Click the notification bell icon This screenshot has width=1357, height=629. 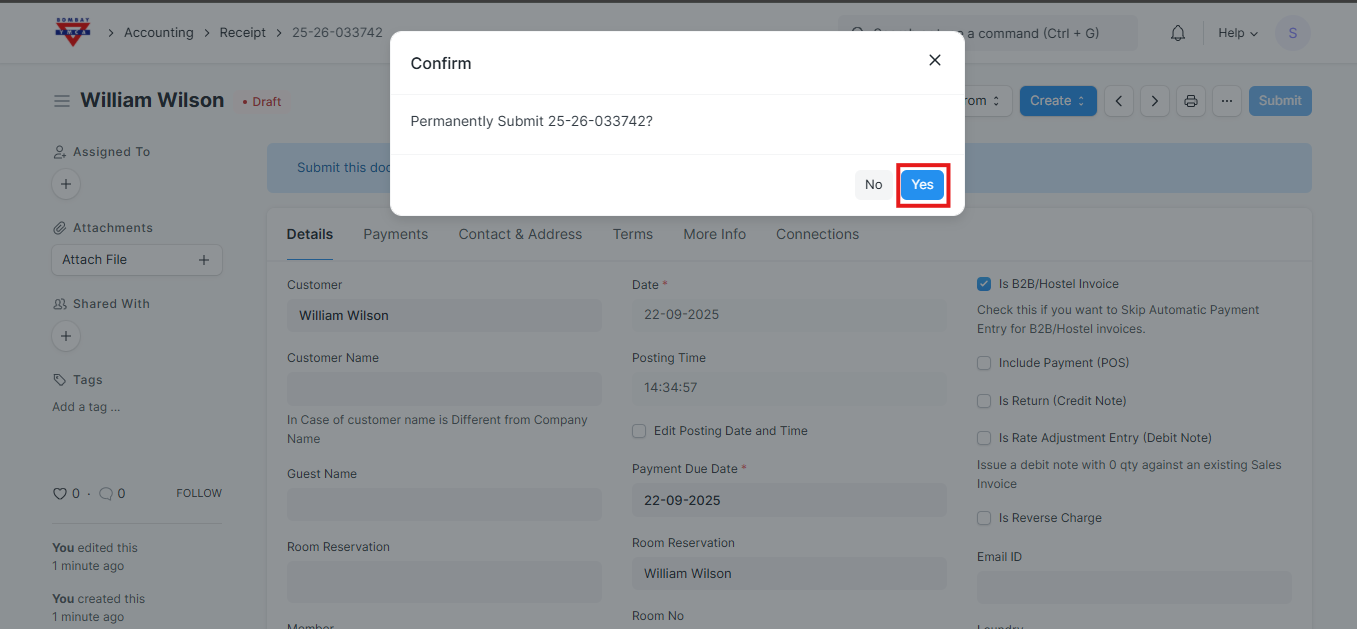tap(1177, 33)
